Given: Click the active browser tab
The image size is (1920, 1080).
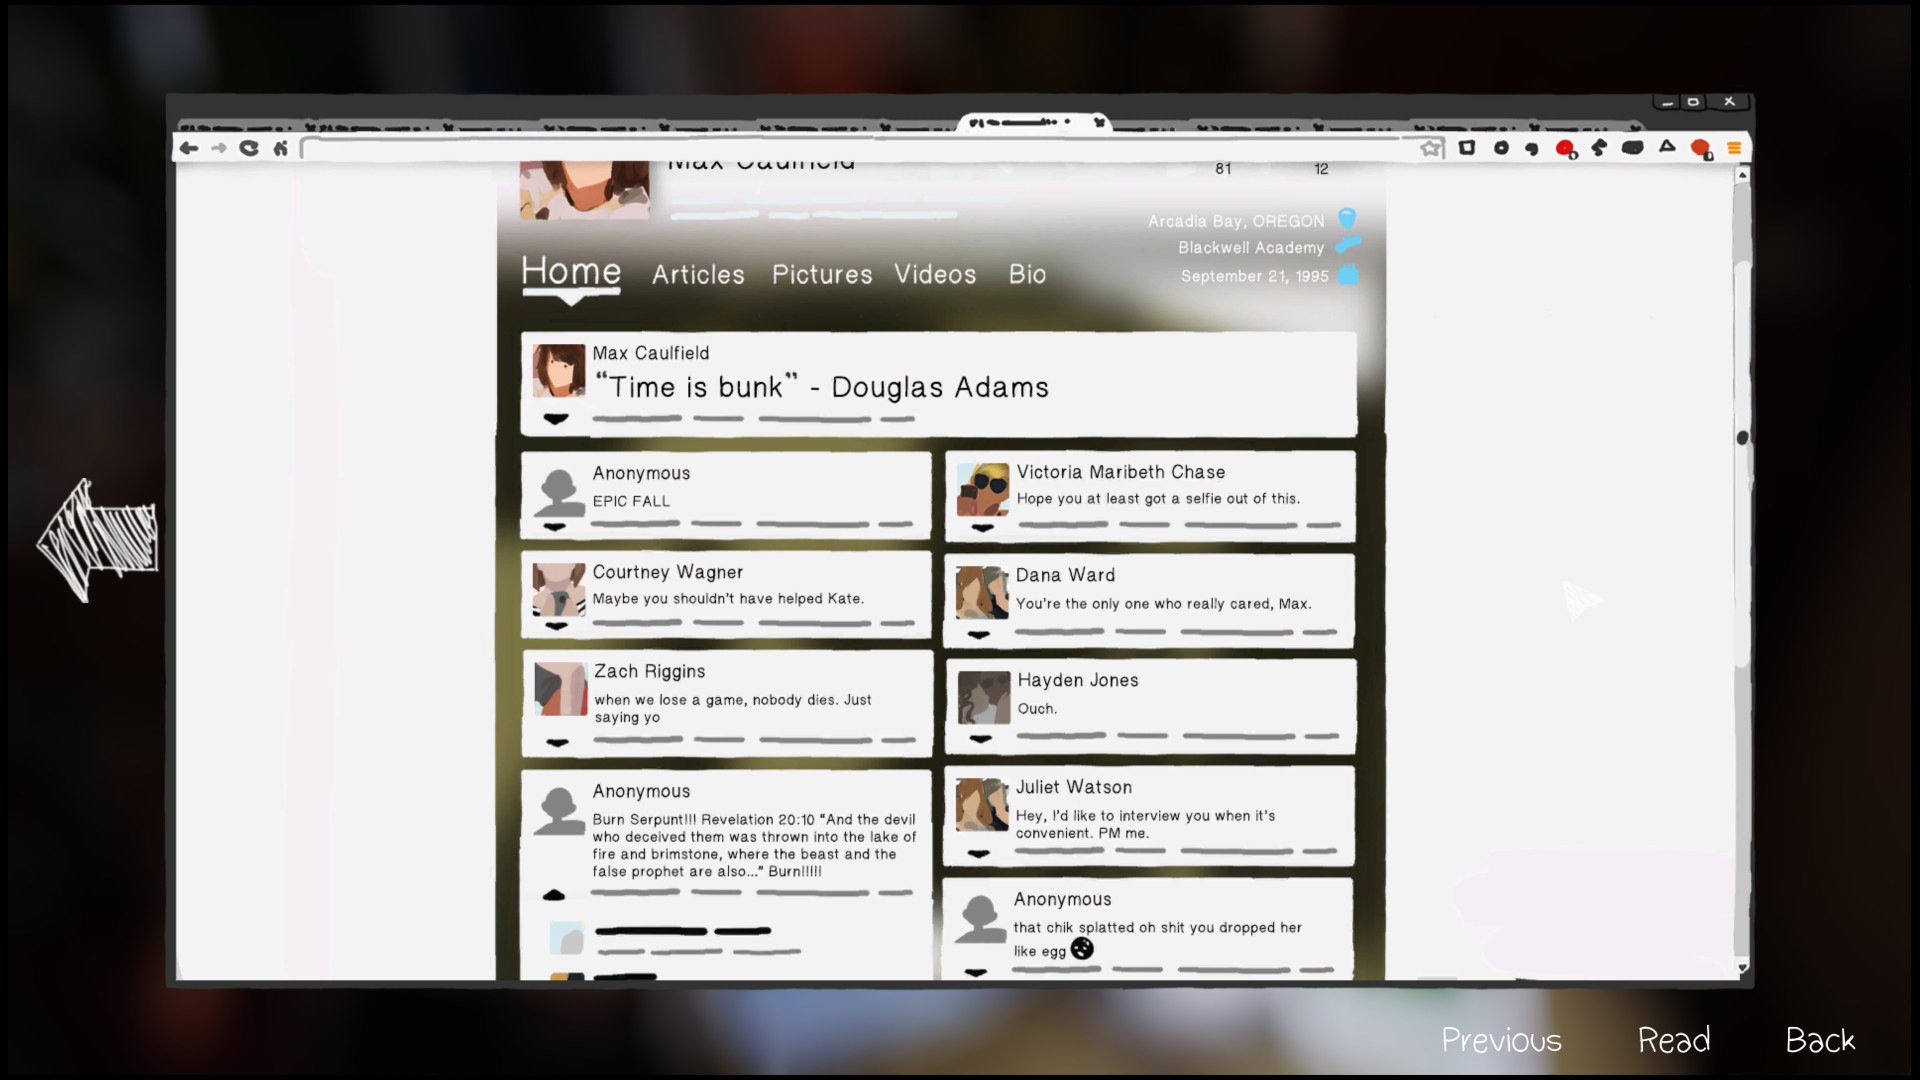Looking at the screenshot, I should [x=1035, y=123].
